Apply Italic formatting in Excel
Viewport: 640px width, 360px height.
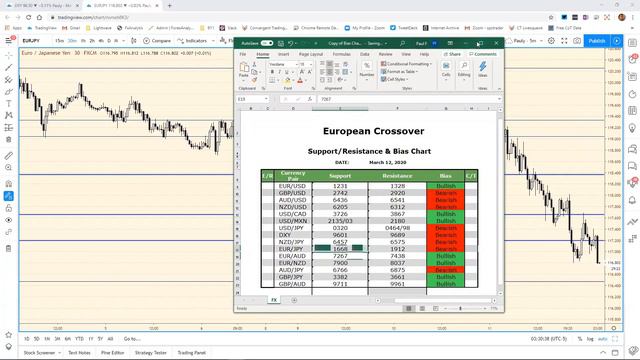pos(279,72)
